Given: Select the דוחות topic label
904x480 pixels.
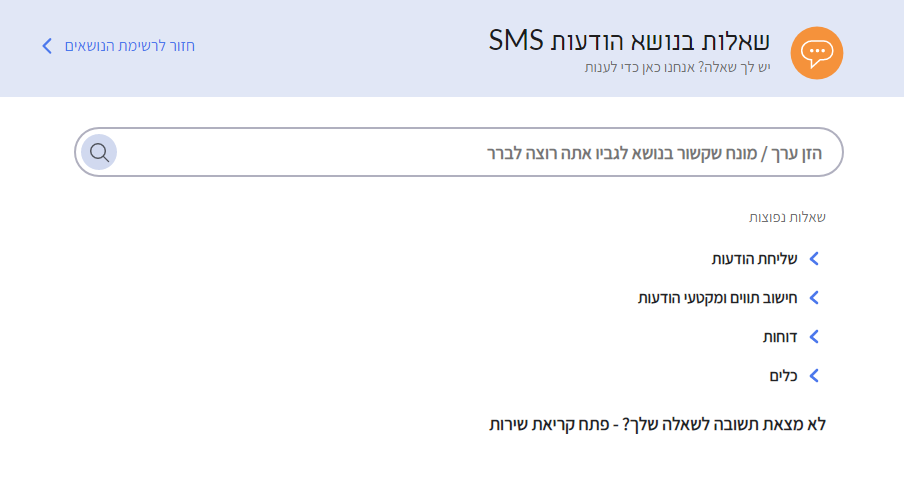Looking at the screenshot, I should 779,337.
